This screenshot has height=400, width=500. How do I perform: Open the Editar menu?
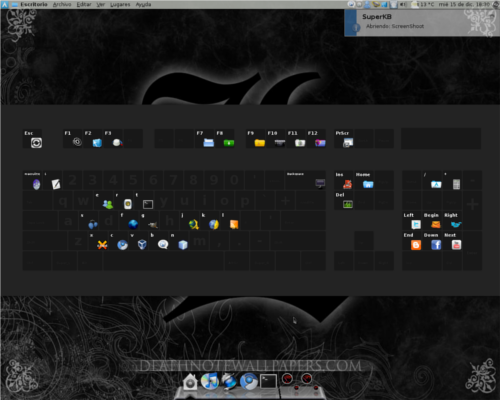pos(84,4)
